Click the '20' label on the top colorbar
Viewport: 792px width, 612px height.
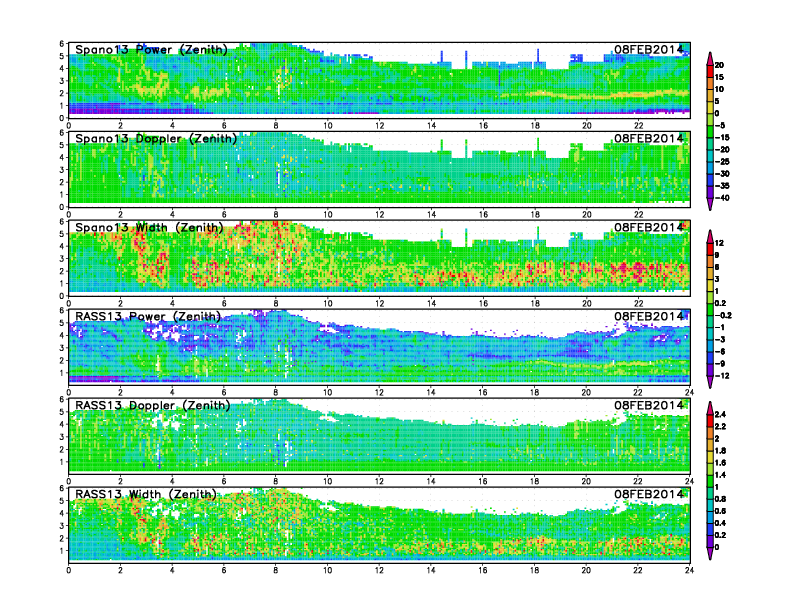pyautogui.click(x=719, y=65)
